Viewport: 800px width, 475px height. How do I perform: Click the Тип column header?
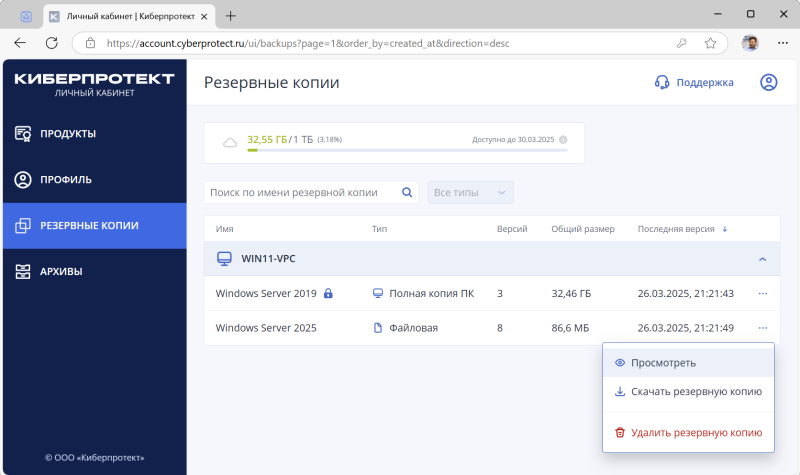click(379, 229)
